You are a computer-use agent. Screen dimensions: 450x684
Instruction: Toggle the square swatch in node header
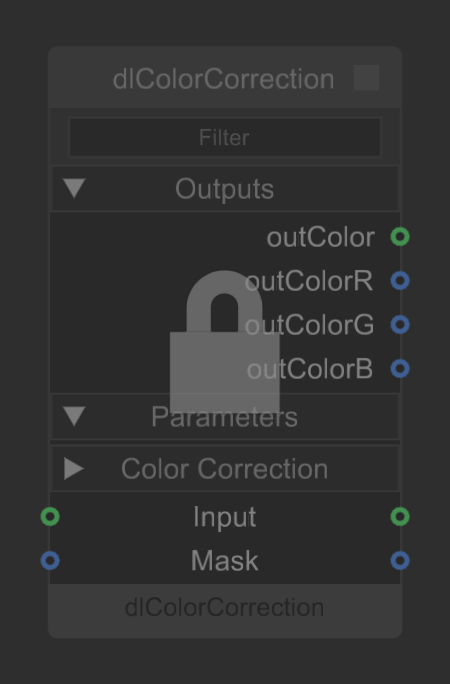pyautogui.click(x=366, y=78)
